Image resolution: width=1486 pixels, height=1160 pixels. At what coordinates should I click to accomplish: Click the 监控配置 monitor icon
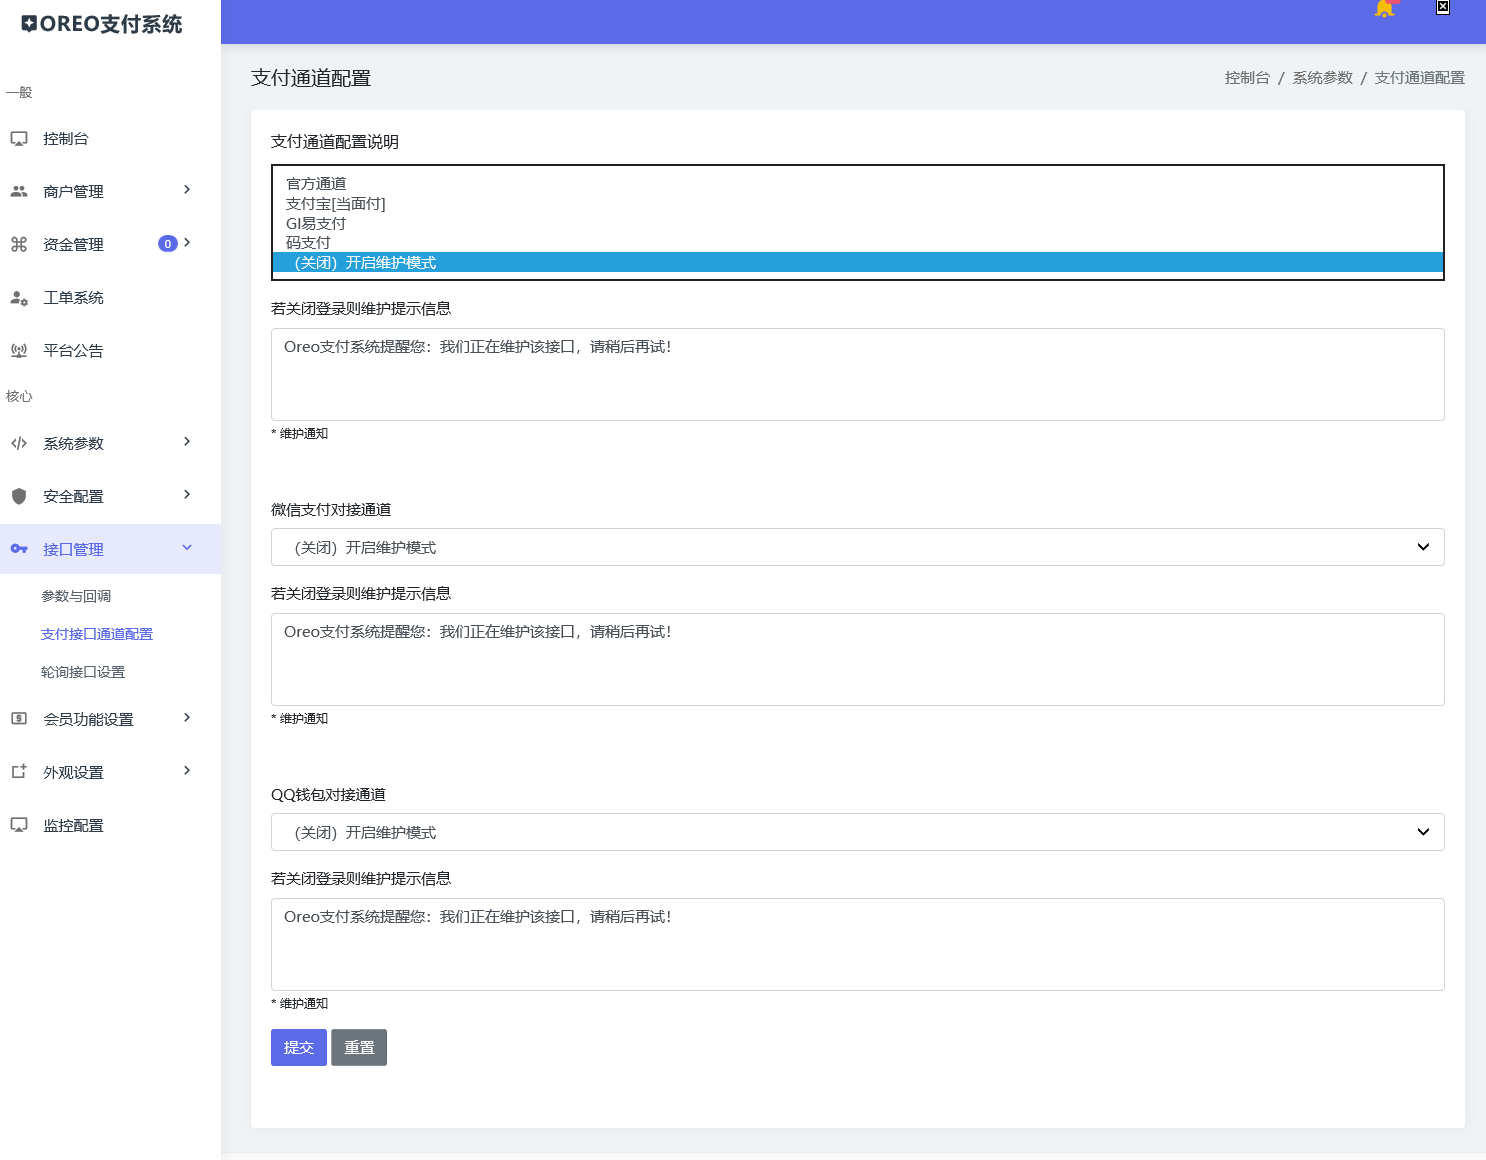point(19,826)
